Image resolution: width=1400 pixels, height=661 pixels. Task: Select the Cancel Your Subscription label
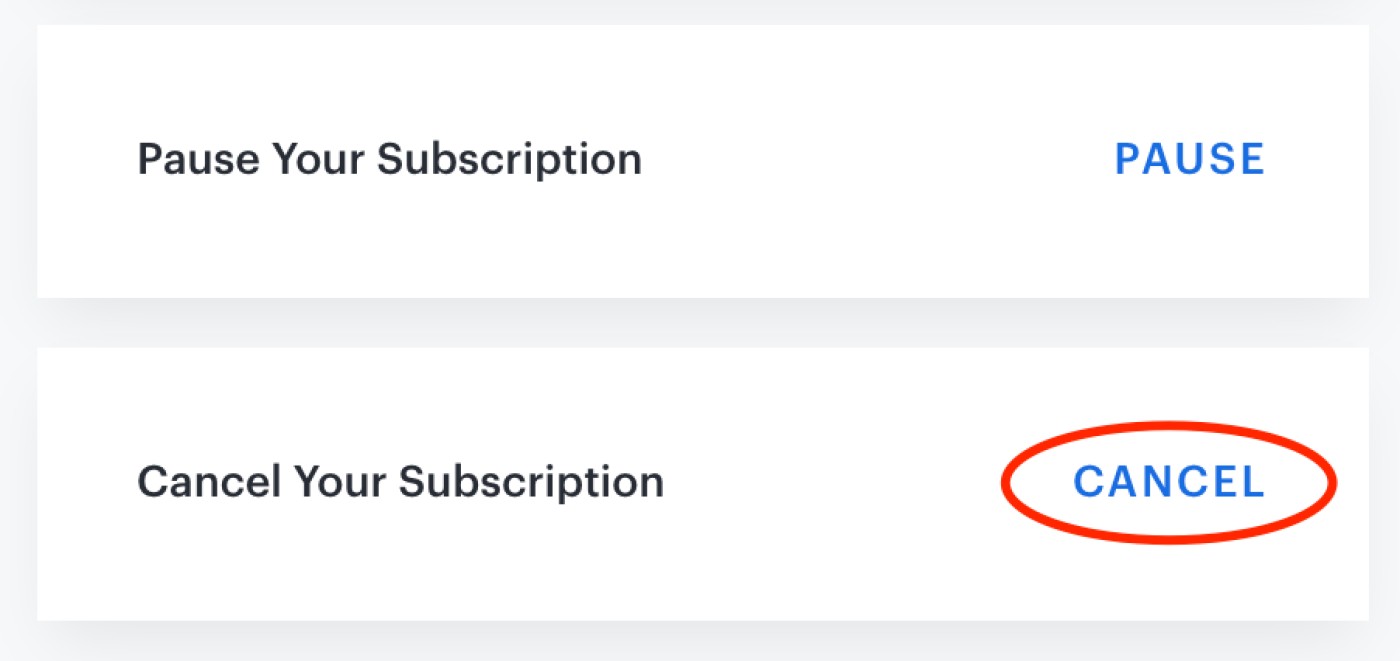coord(400,482)
